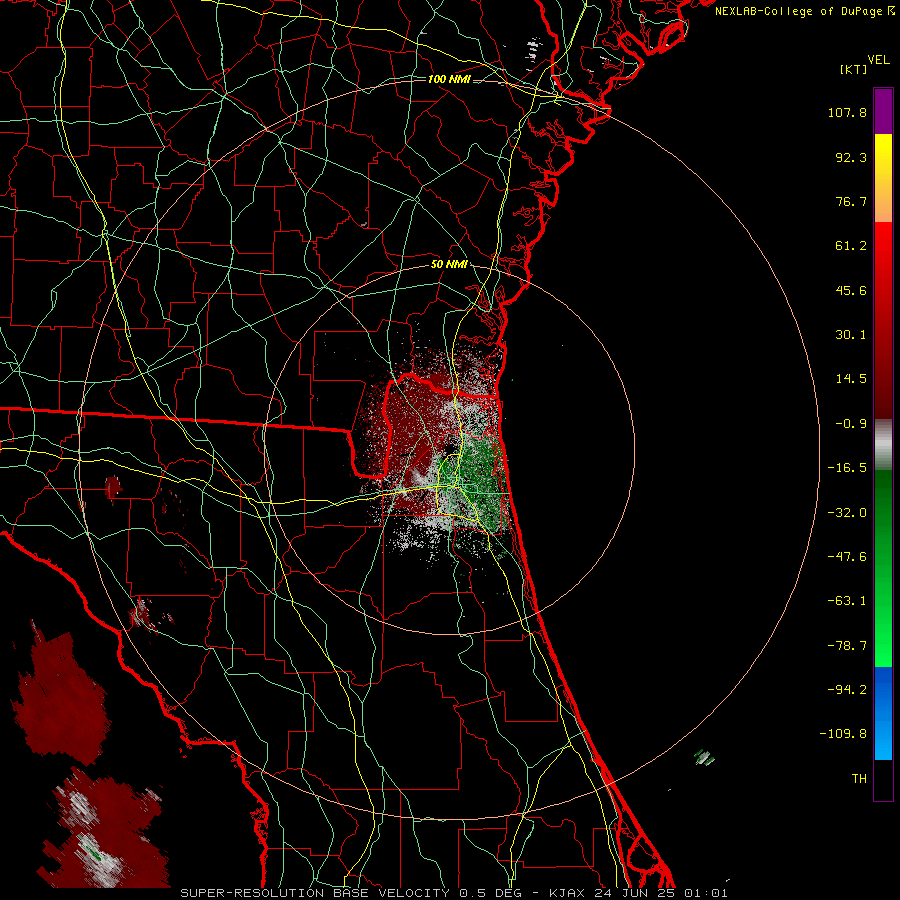This screenshot has height=900, width=900.
Task: Click the -109.8 velocity scale value
Action: pyautogui.click(x=843, y=734)
